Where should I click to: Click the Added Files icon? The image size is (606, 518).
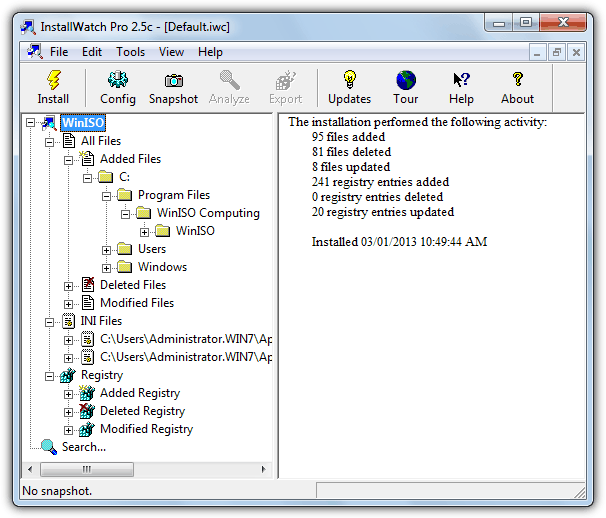click(x=87, y=158)
